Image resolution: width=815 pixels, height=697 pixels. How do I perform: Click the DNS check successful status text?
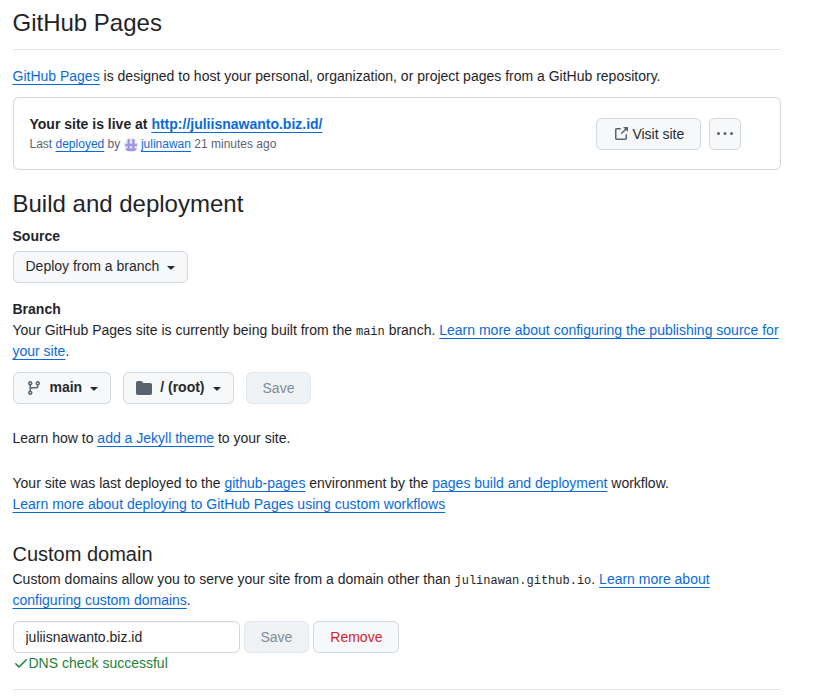98,663
